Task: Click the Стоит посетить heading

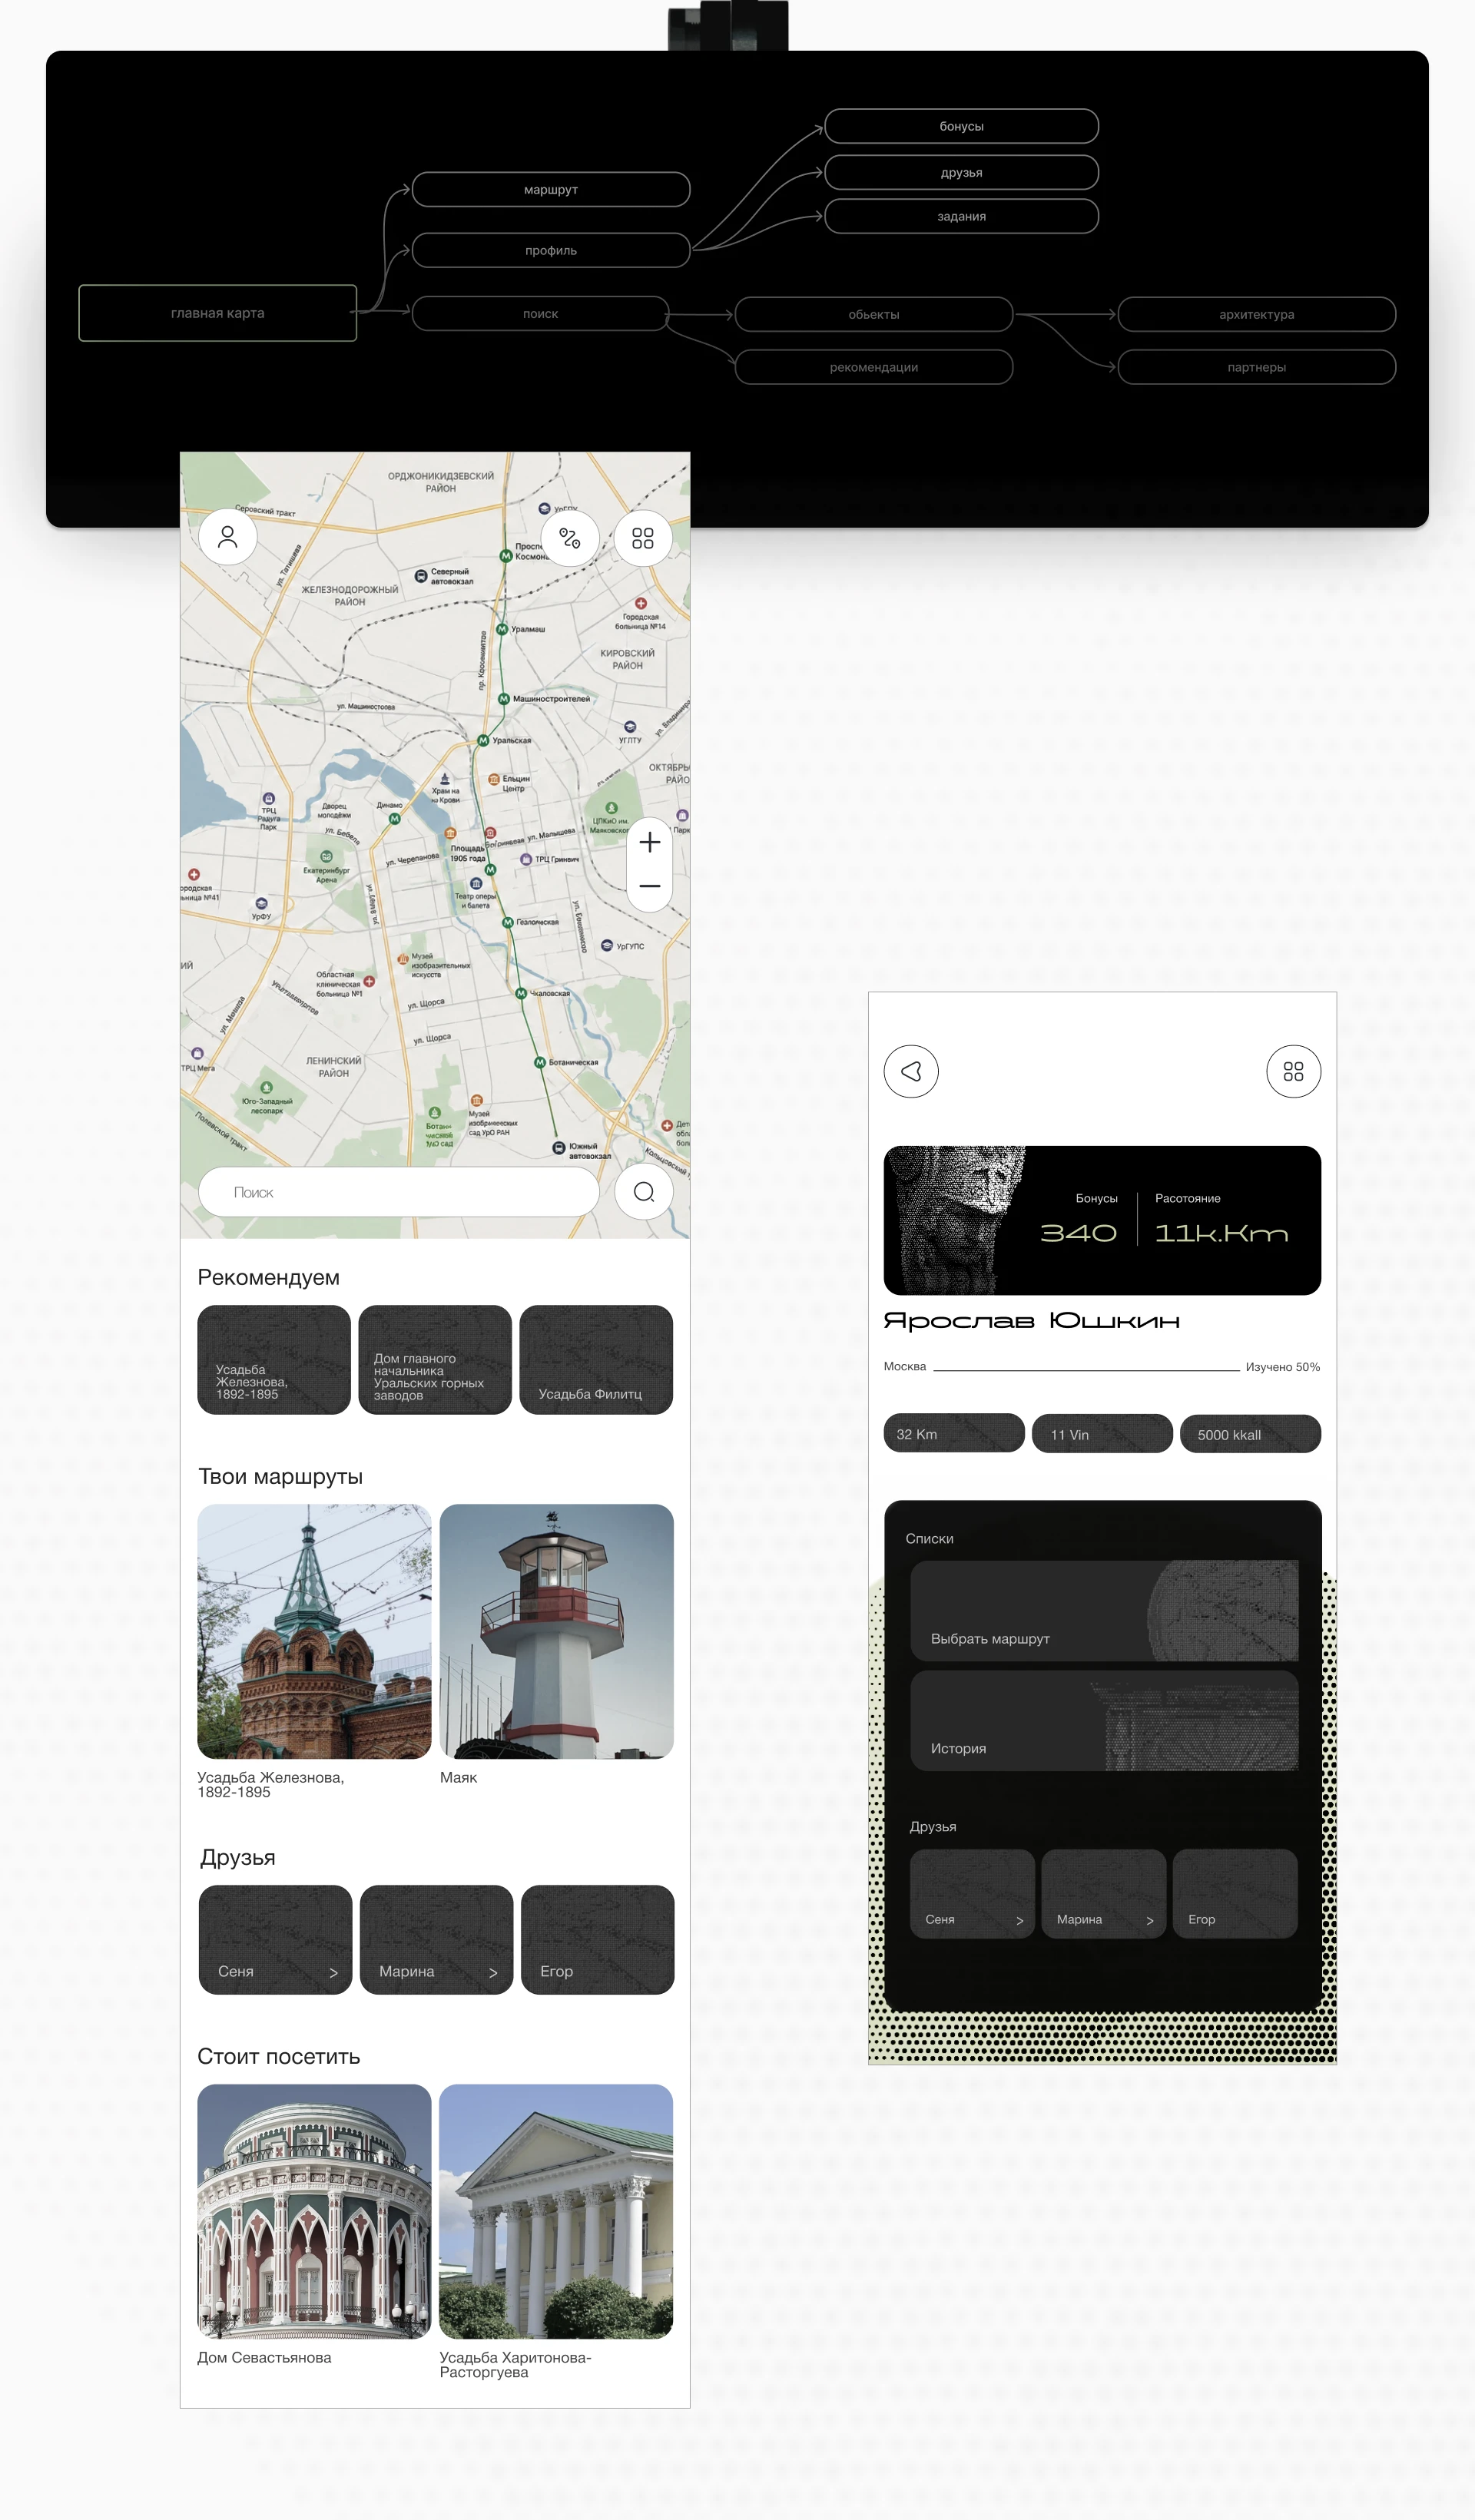Action: point(279,2056)
